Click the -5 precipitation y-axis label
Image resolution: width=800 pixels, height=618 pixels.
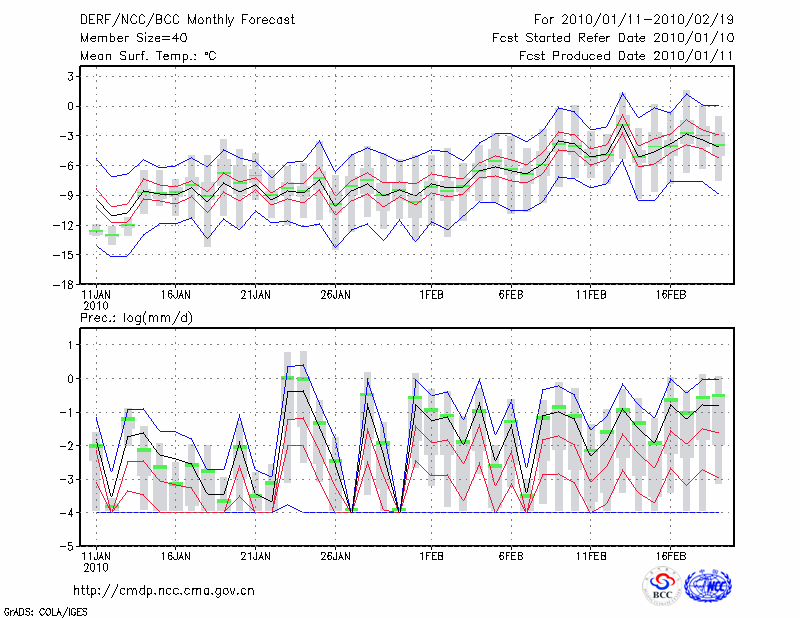tap(69, 547)
